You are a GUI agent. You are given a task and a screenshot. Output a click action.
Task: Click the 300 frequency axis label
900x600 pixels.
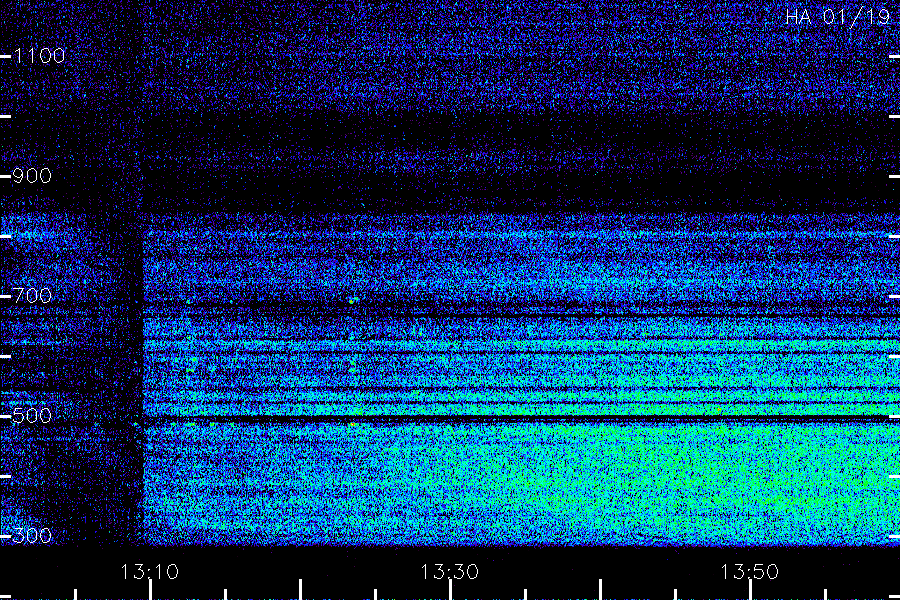coord(32,536)
